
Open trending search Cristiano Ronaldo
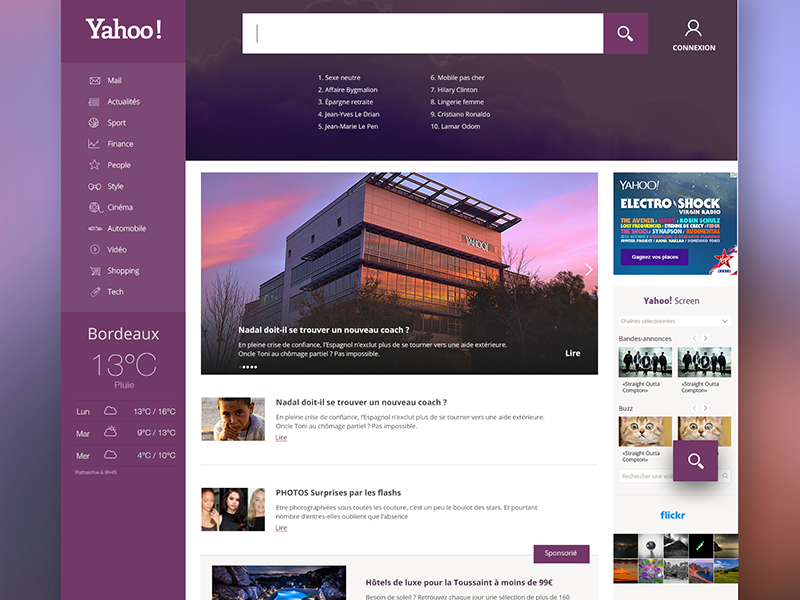(460, 114)
